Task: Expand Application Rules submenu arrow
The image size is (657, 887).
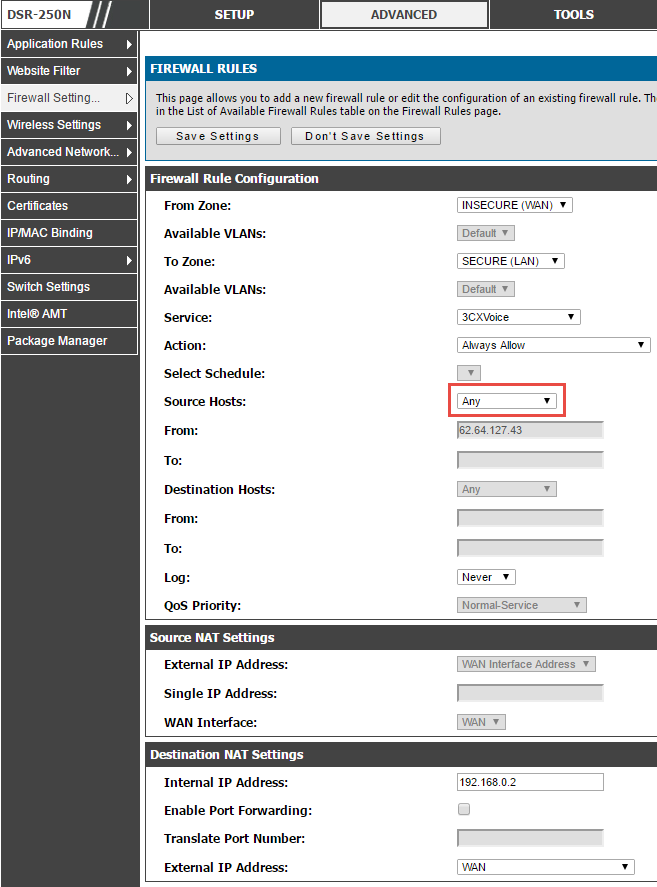Action: point(129,44)
